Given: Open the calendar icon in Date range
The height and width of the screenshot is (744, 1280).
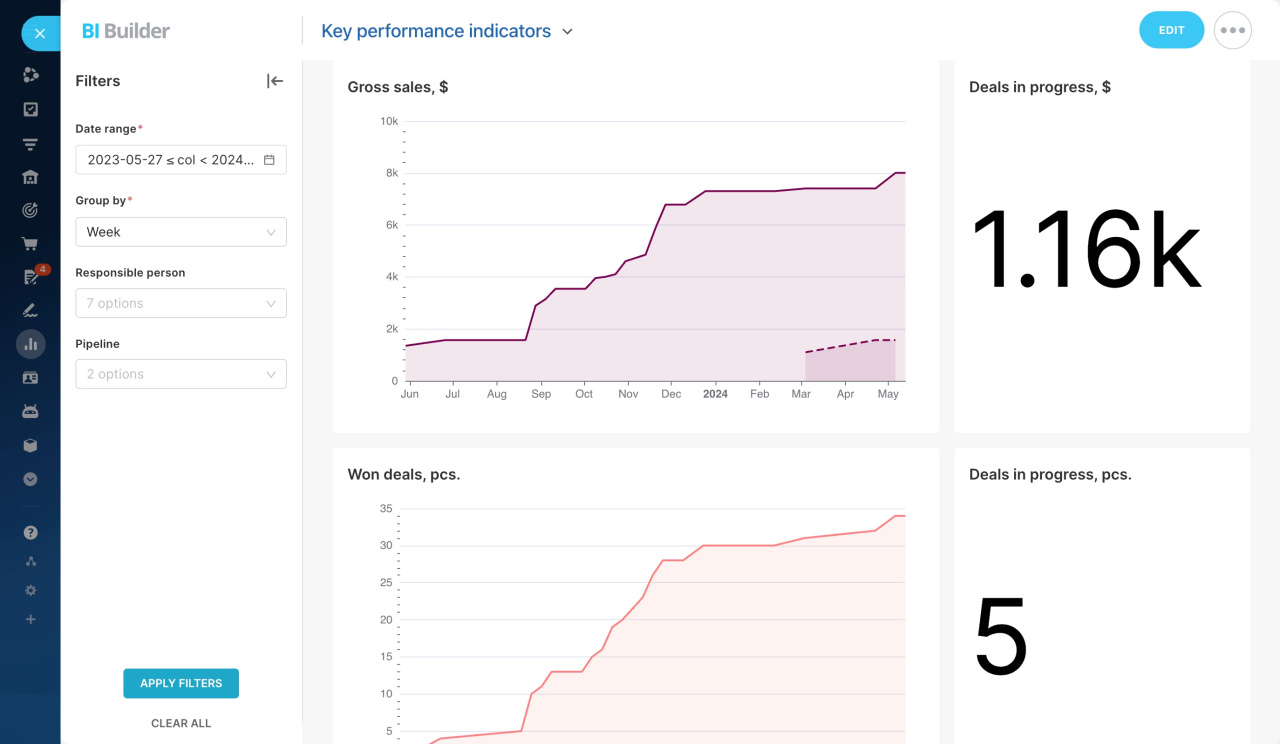Looking at the screenshot, I should (x=269, y=160).
